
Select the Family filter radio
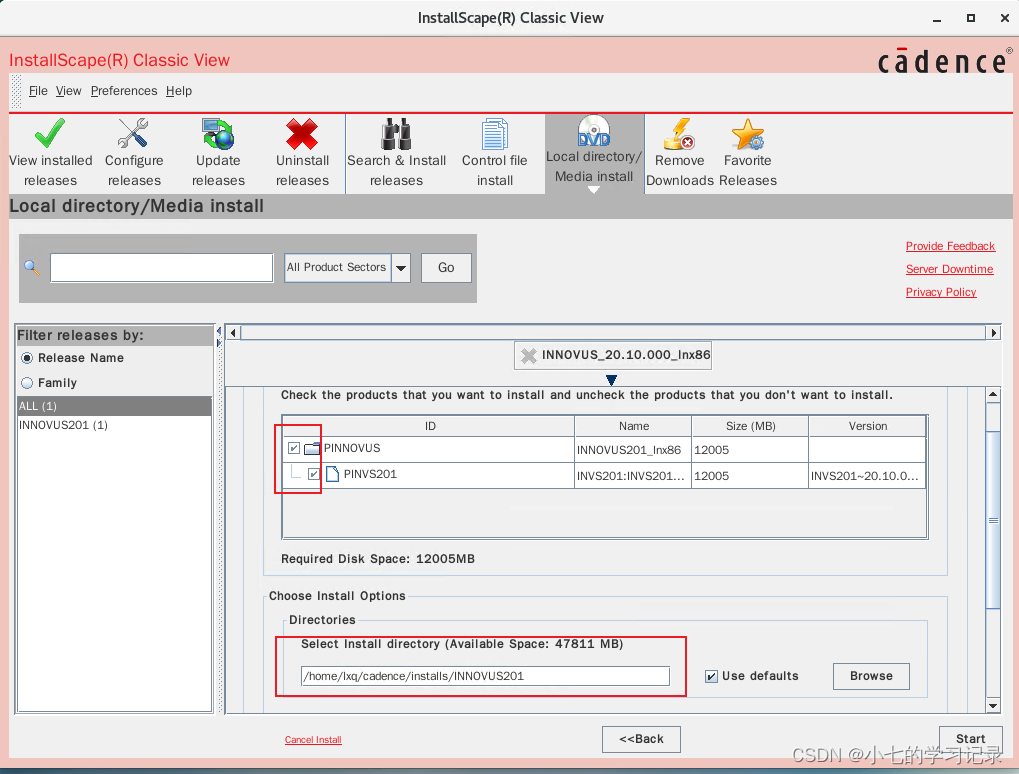pyautogui.click(x=27, y=383)
